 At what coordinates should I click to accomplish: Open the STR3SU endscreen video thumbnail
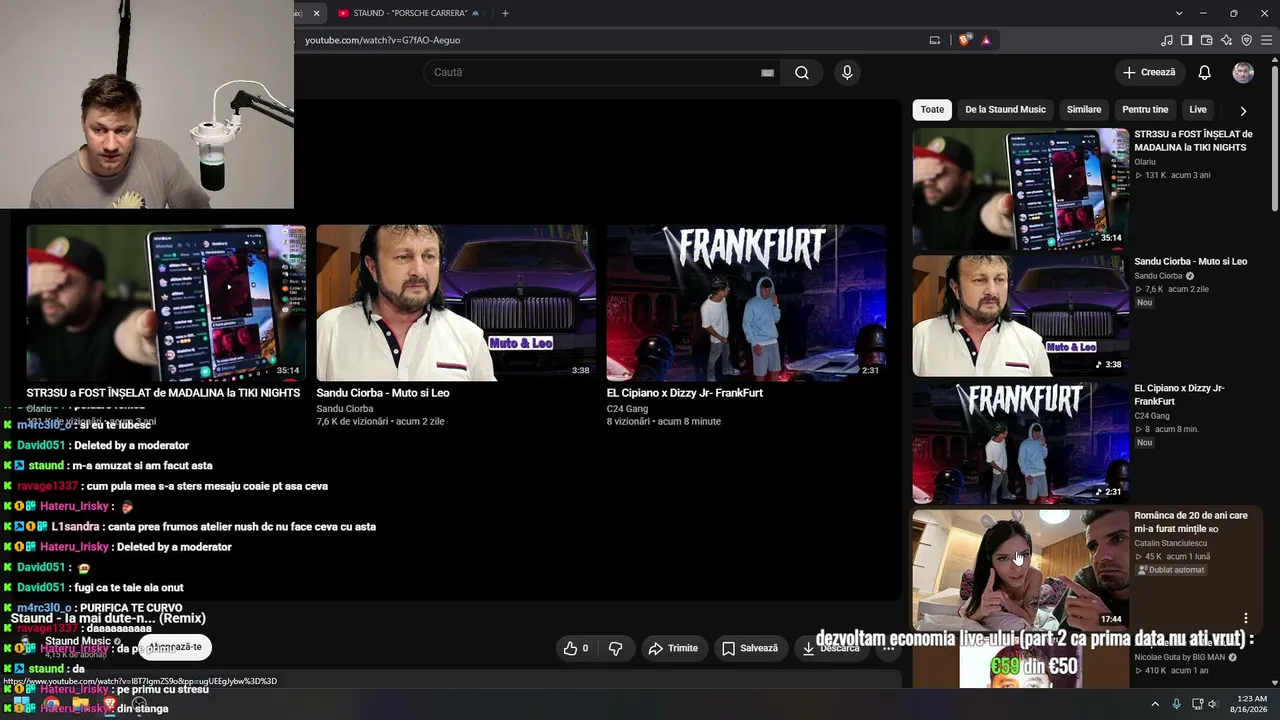click(166, 303)
